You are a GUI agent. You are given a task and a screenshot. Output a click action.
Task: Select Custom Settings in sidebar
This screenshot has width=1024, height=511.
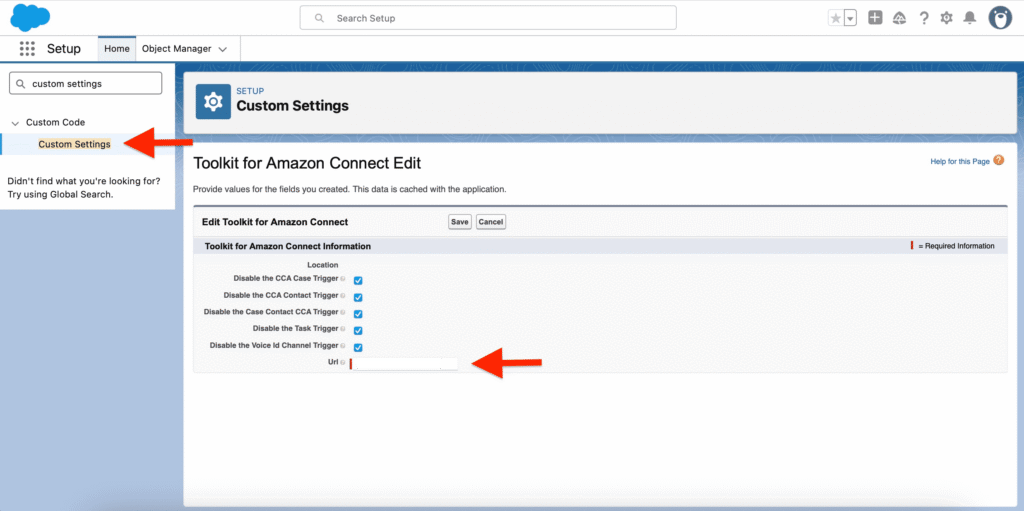click(x=74, y=144)
